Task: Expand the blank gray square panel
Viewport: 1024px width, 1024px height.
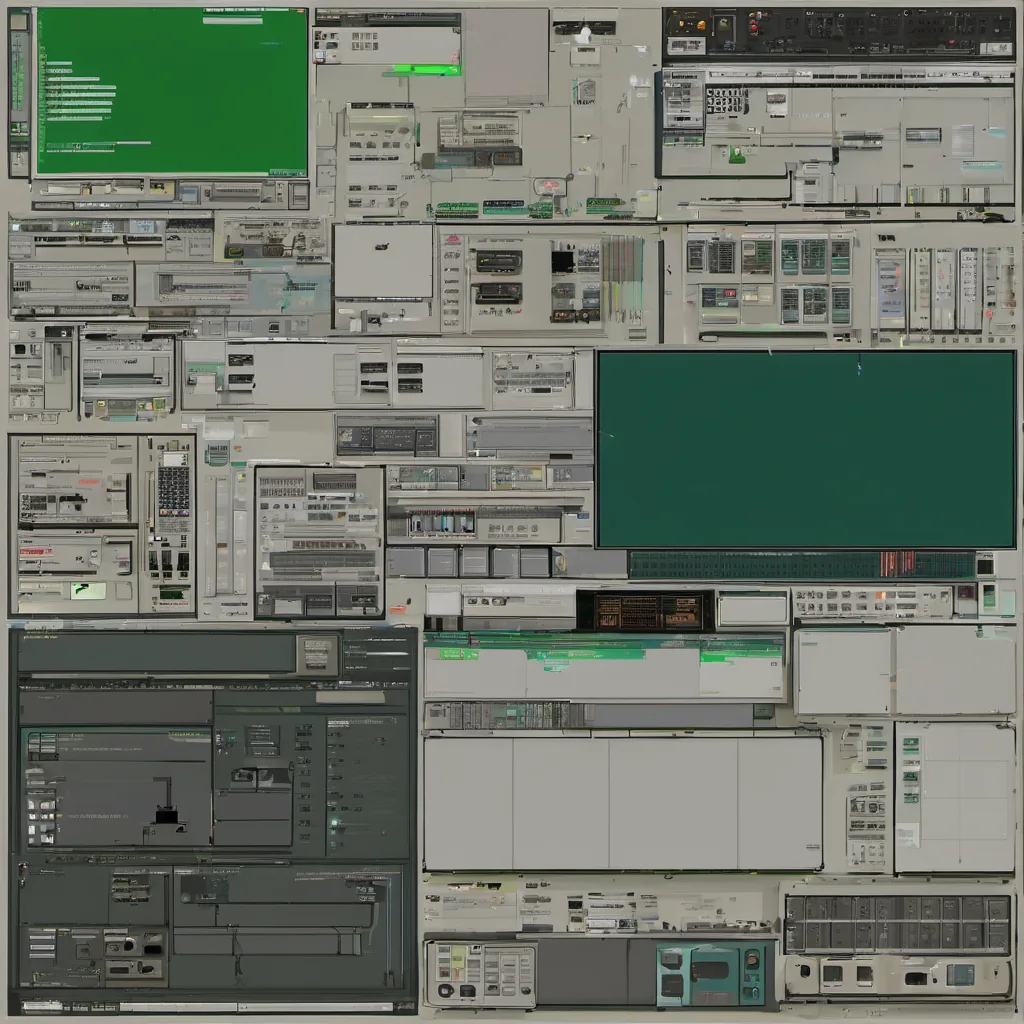Action: click(x=383, y=261)
